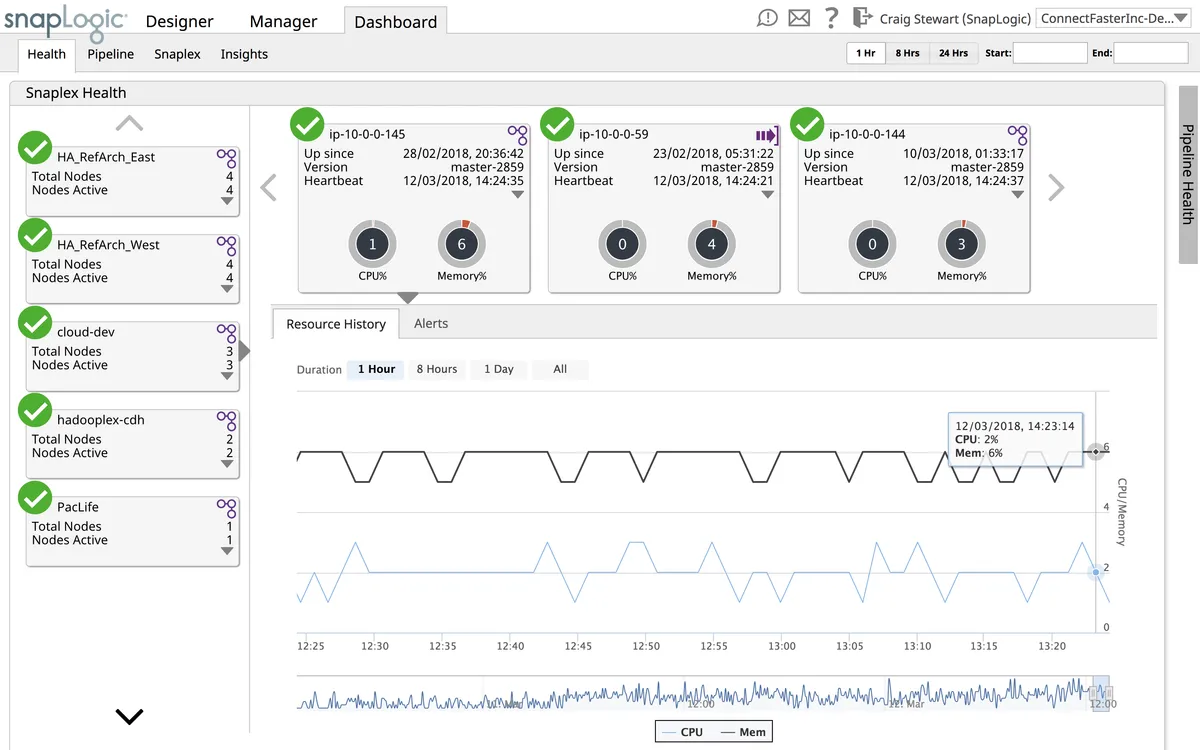Screen dimensions: 1200x750
Task: Click the ip-10-0-0-59 Memory% gauge
Action: pos(712,244)
